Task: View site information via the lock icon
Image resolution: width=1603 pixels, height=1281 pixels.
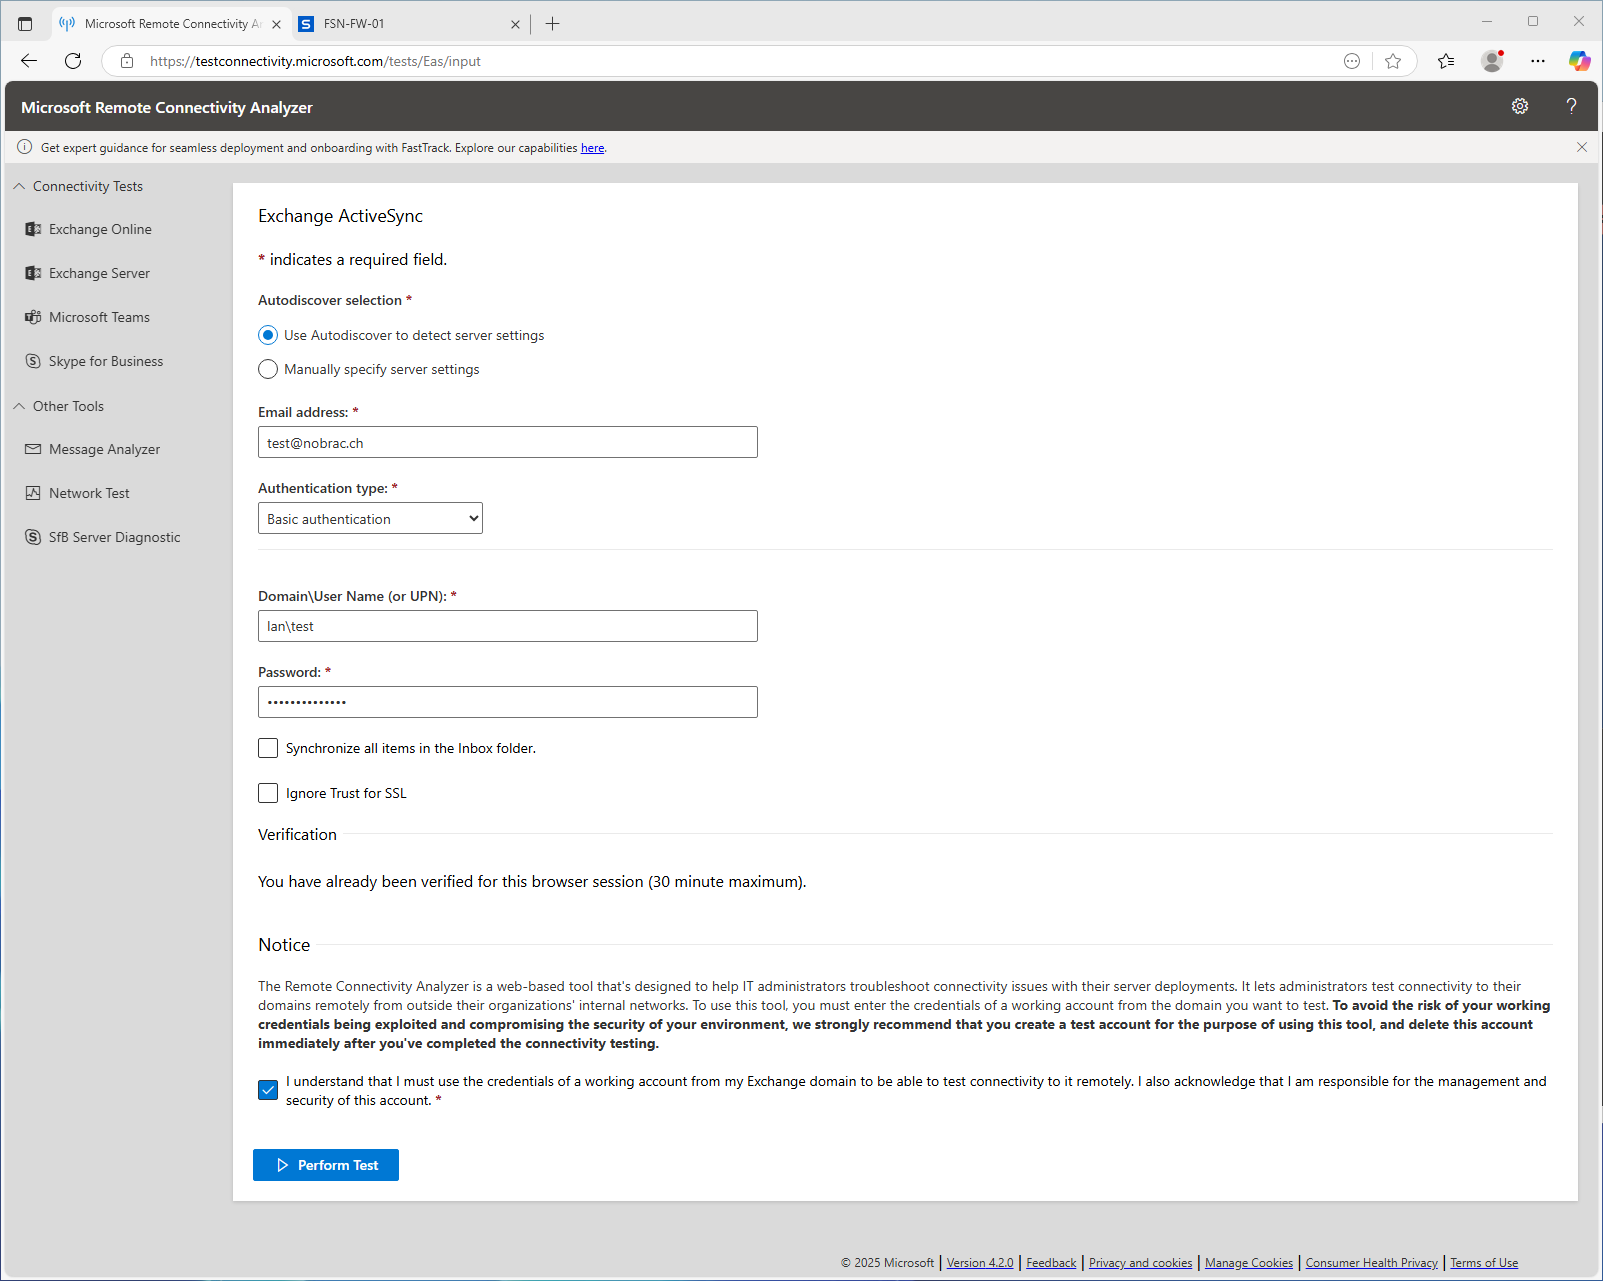Action: pos(127,61)
